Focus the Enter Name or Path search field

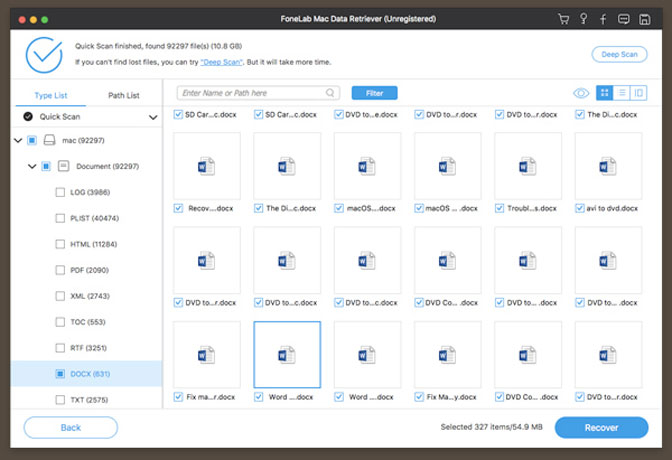pos(258,93)
